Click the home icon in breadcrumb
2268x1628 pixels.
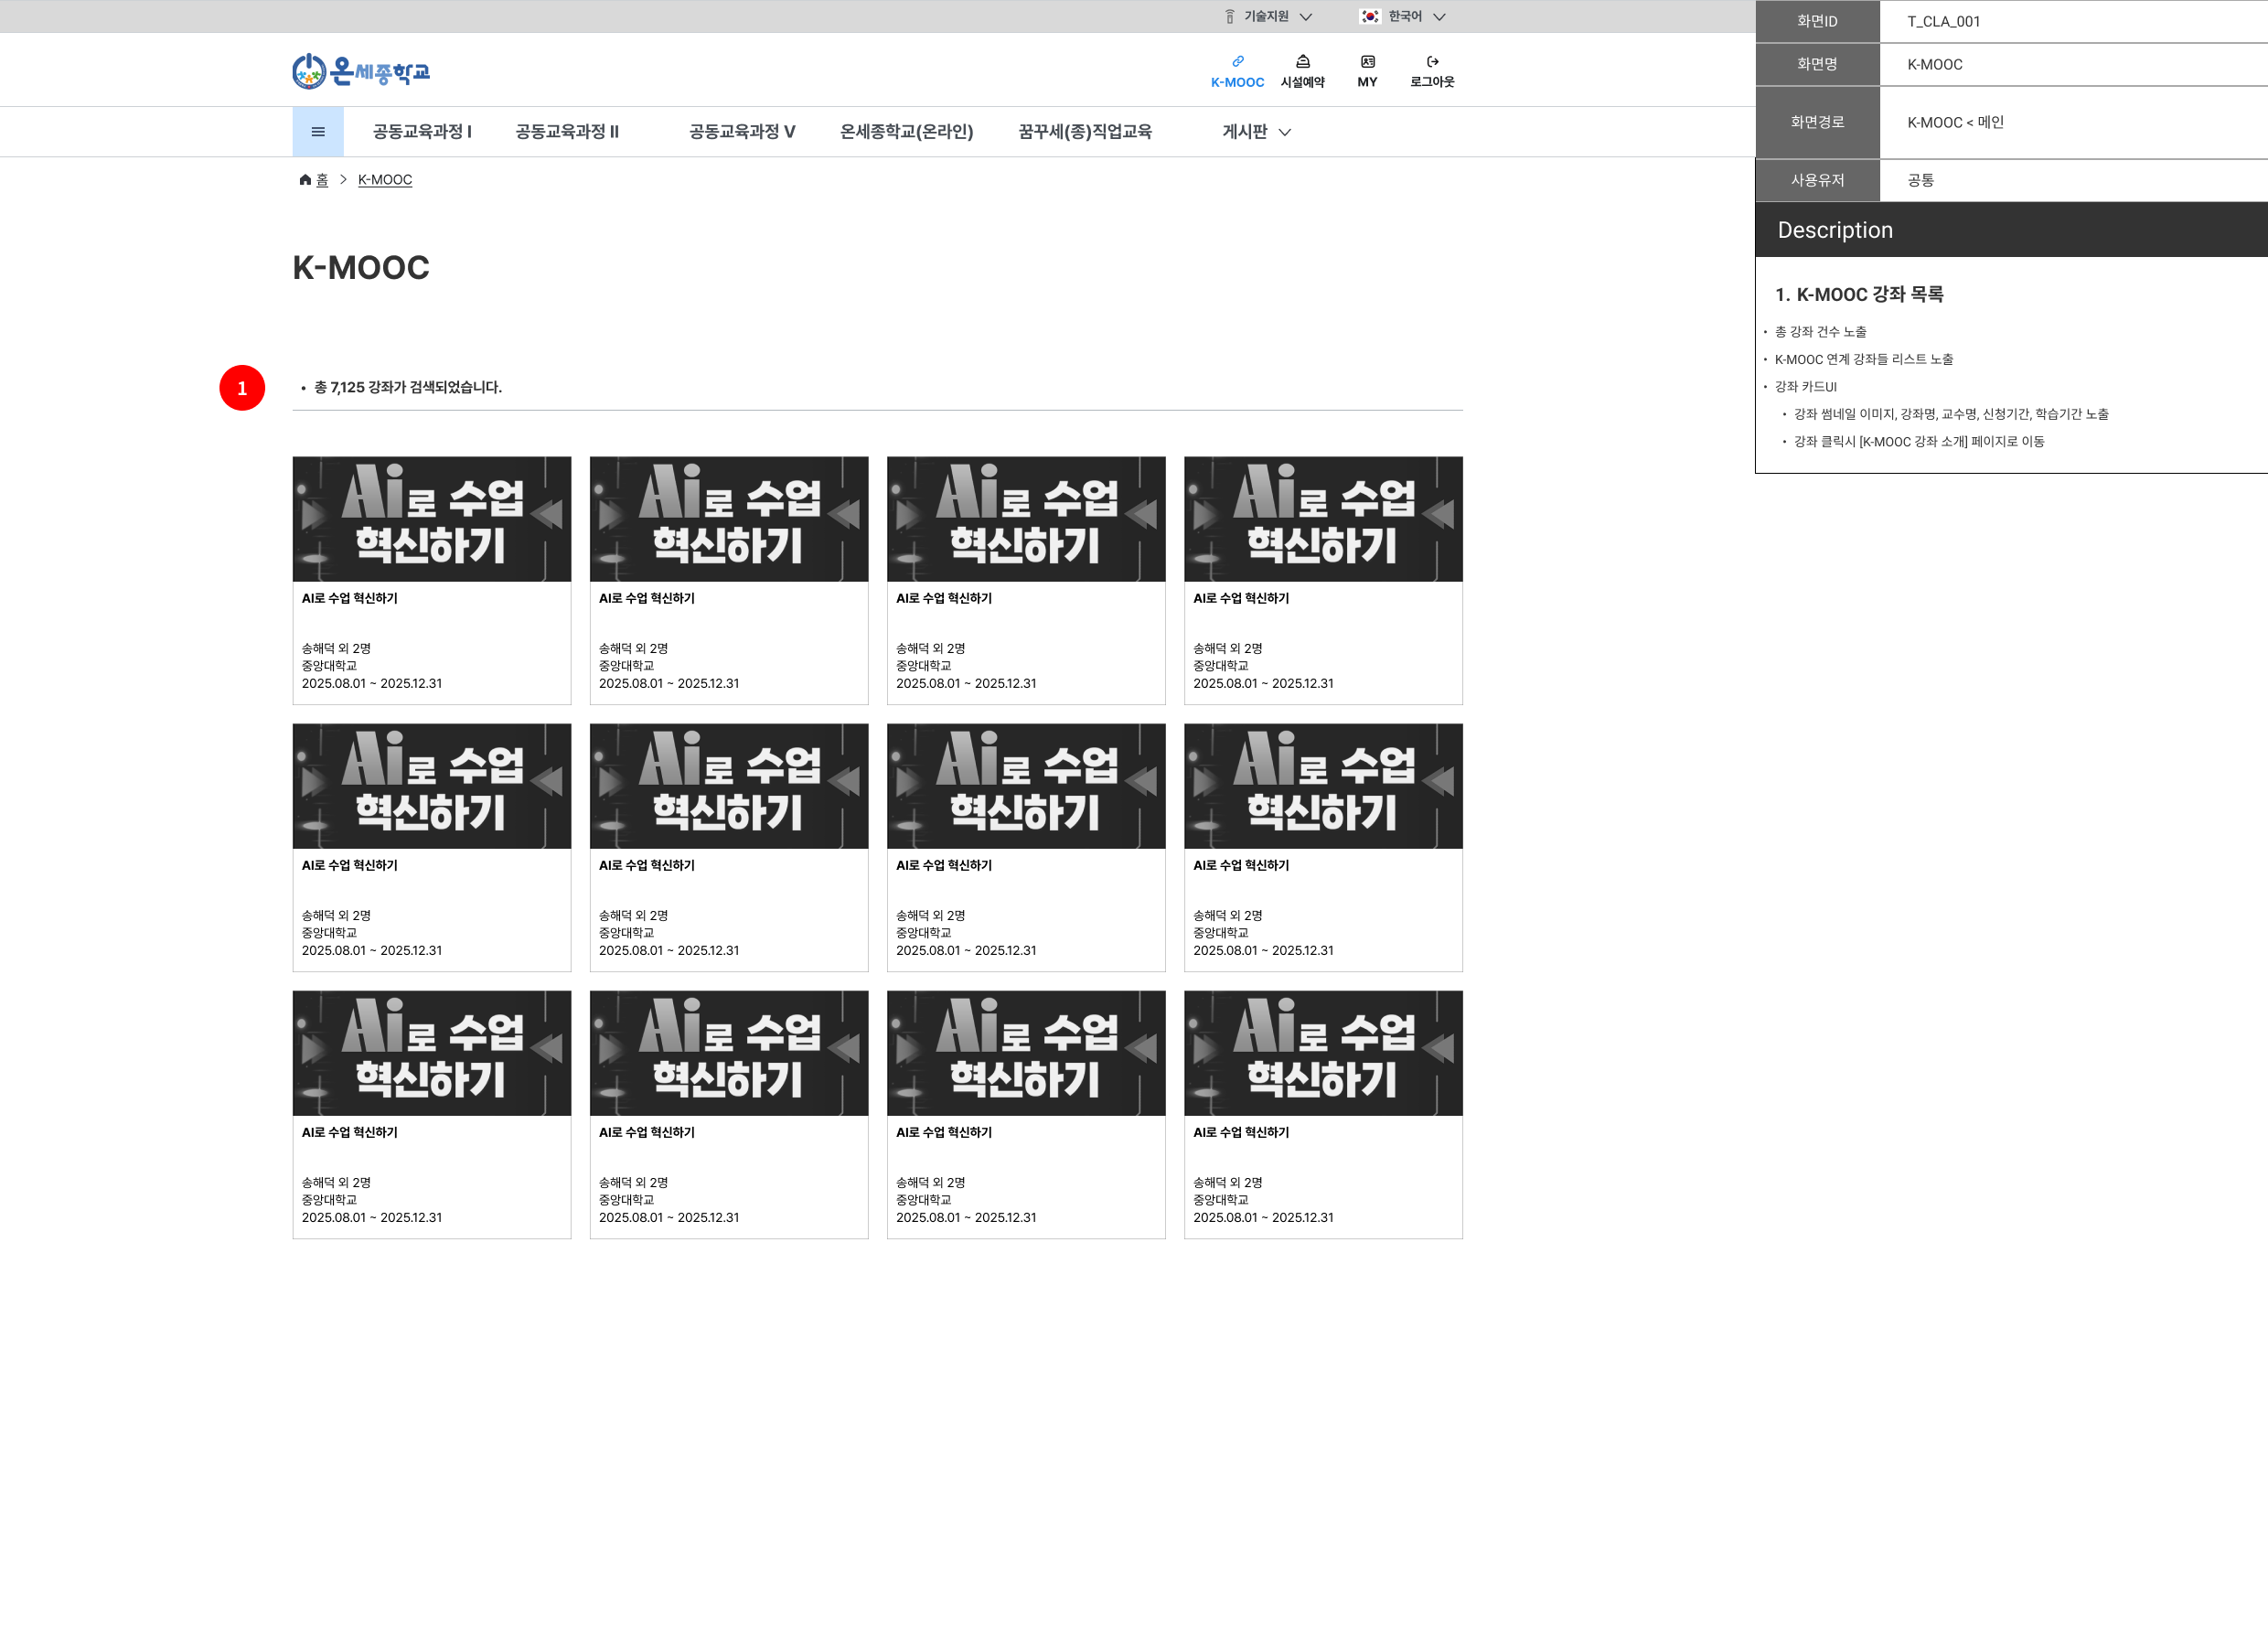tap(305, 180)
